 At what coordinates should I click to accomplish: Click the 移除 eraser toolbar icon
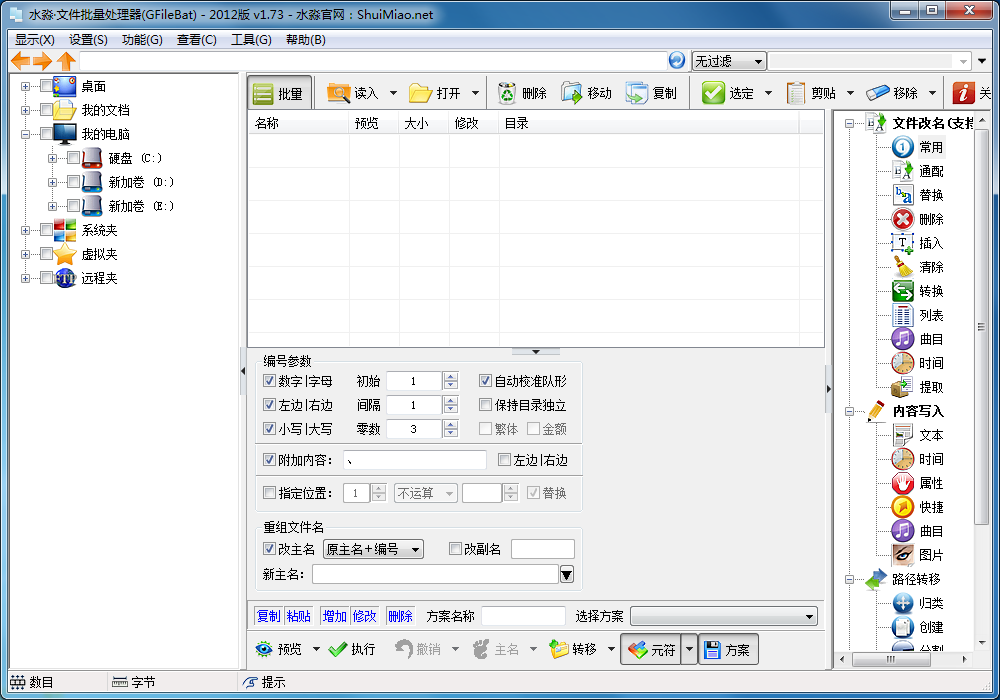click(878, 93)
